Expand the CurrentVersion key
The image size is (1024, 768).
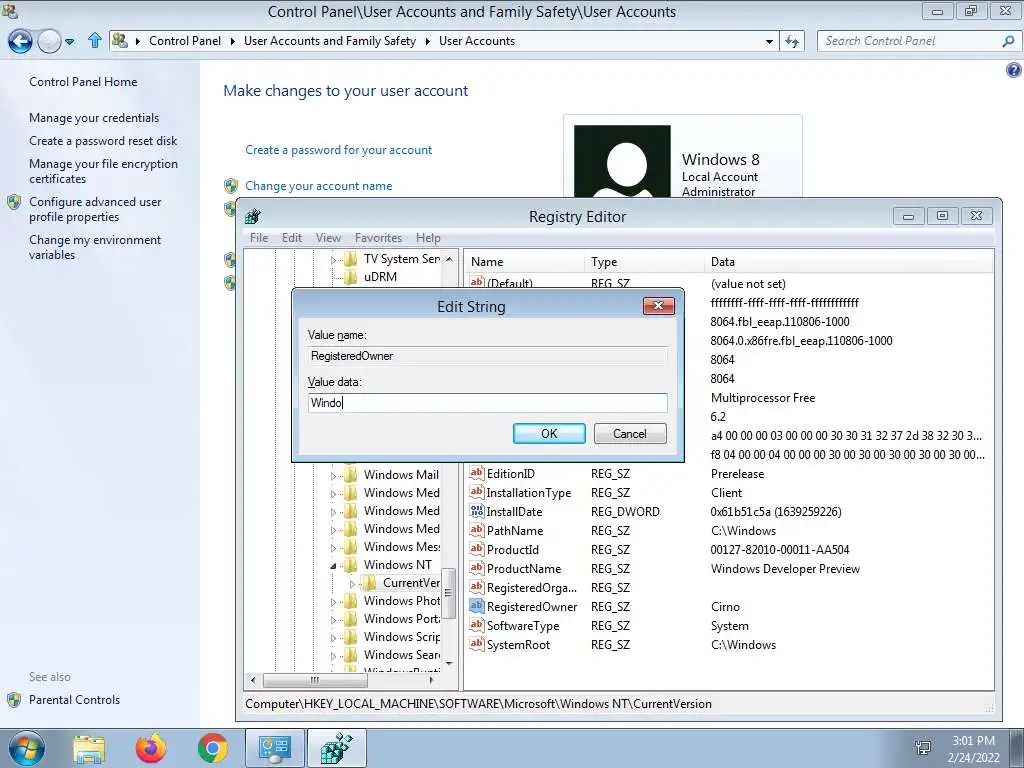352,583
